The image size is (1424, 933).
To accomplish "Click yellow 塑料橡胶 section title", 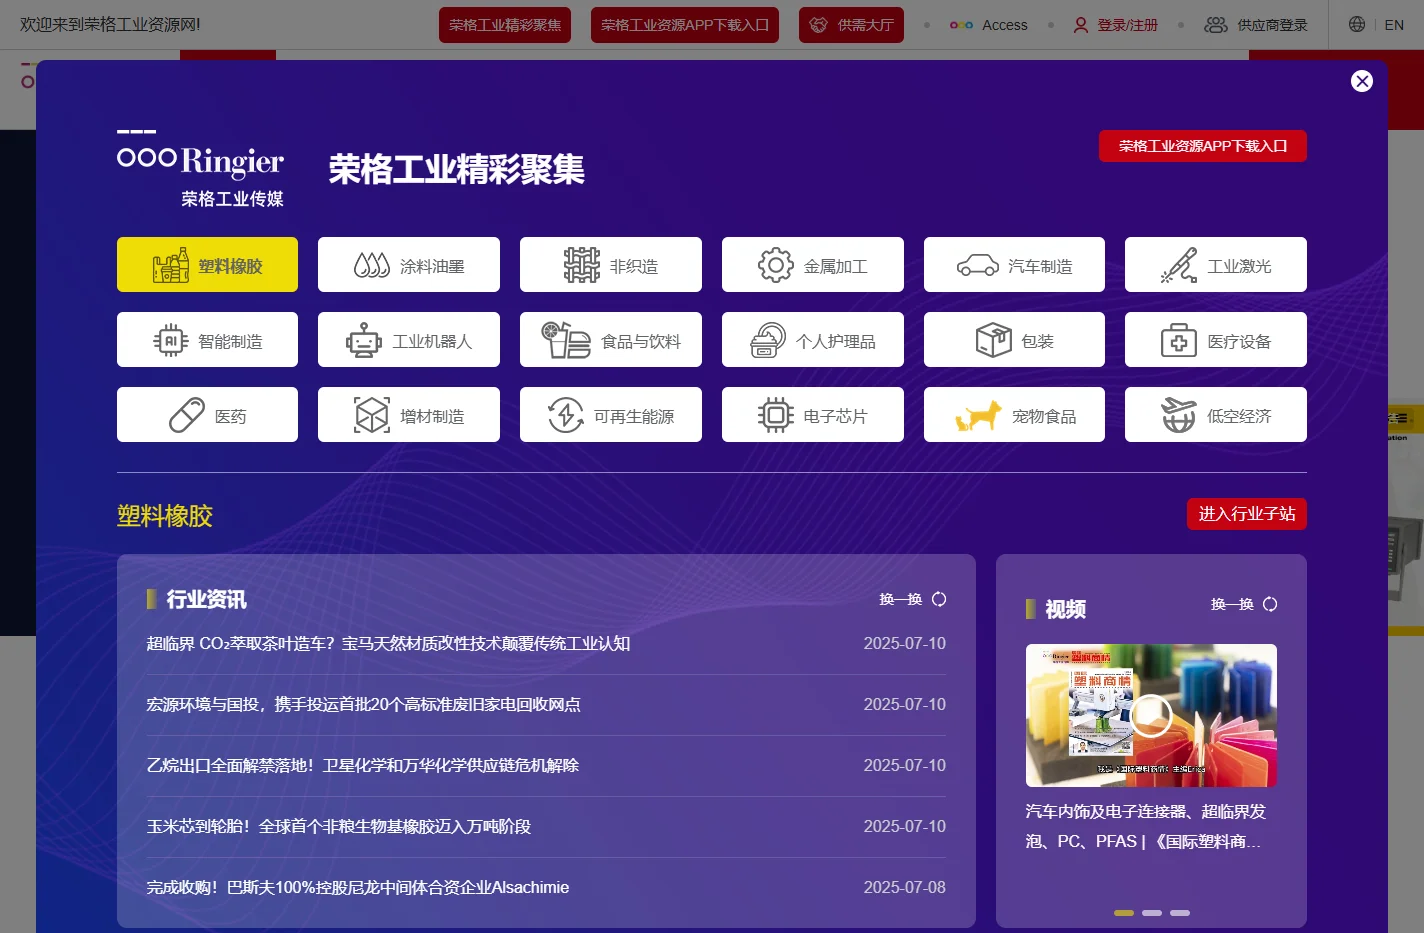I will click(165, 516).
